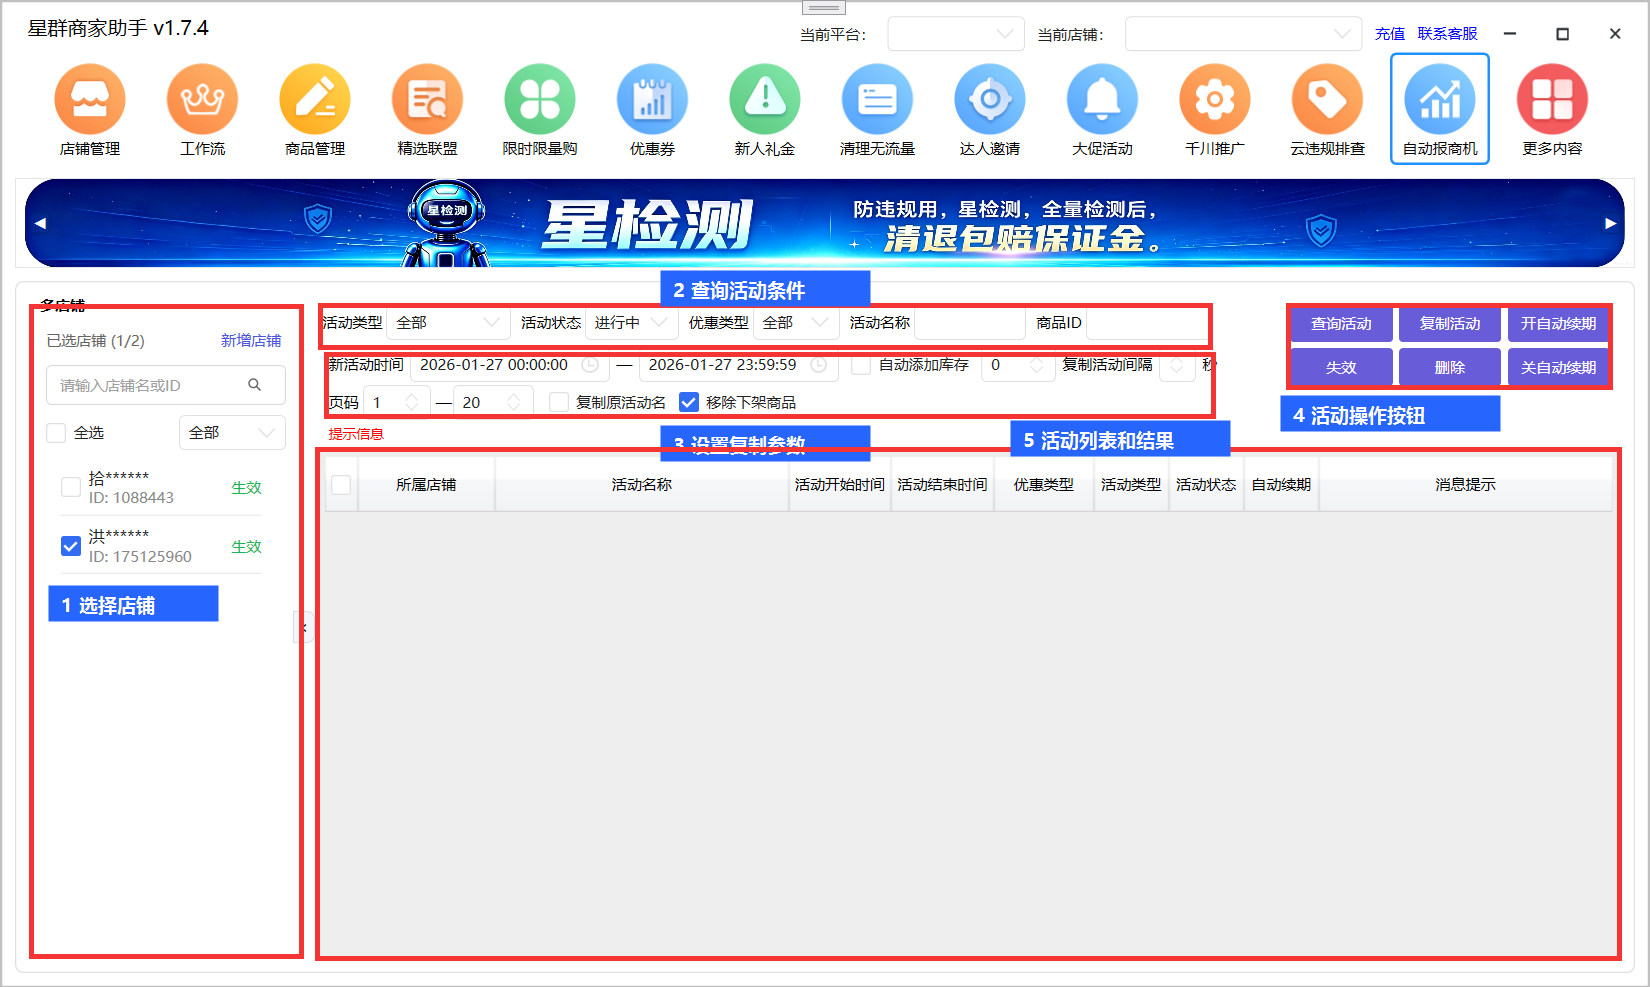Enable the 自动添加库存 checkbox
This screenshot has width=1650, height=987.
pos(861,365)
